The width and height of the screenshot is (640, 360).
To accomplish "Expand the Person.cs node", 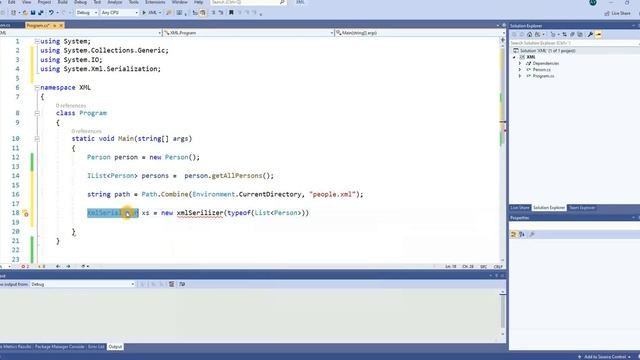I will pyautogui.click(x=520, y=70).
